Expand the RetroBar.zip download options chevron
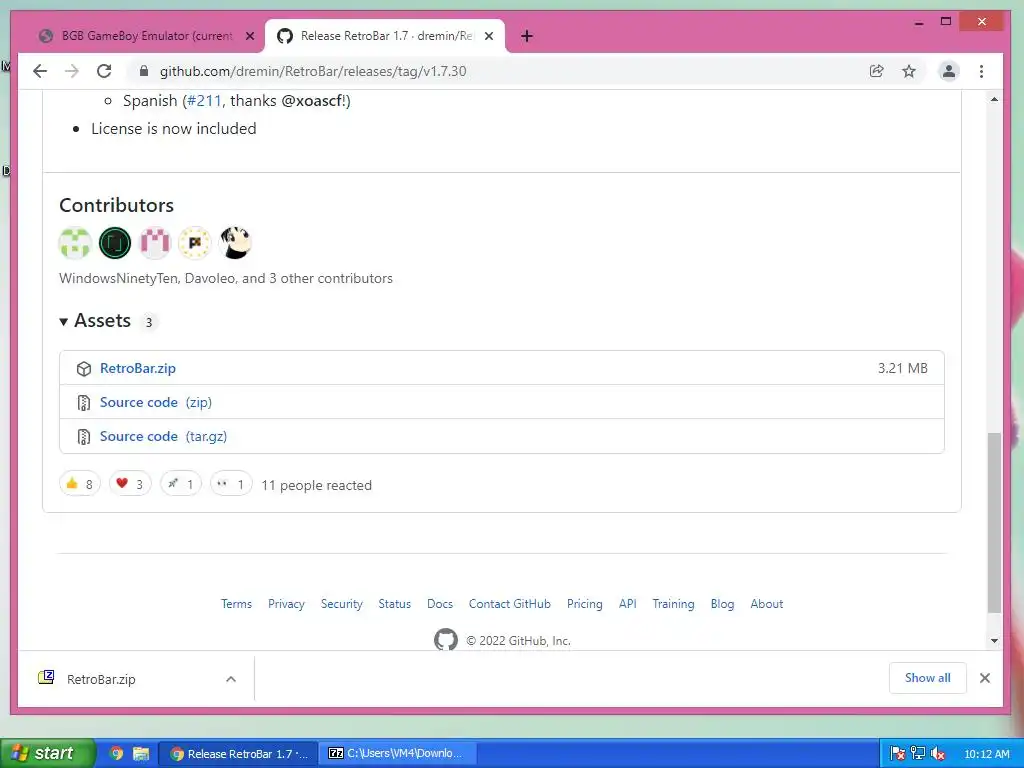The height and width of the screenshot is (768, 1024). [x=231, y=679]
